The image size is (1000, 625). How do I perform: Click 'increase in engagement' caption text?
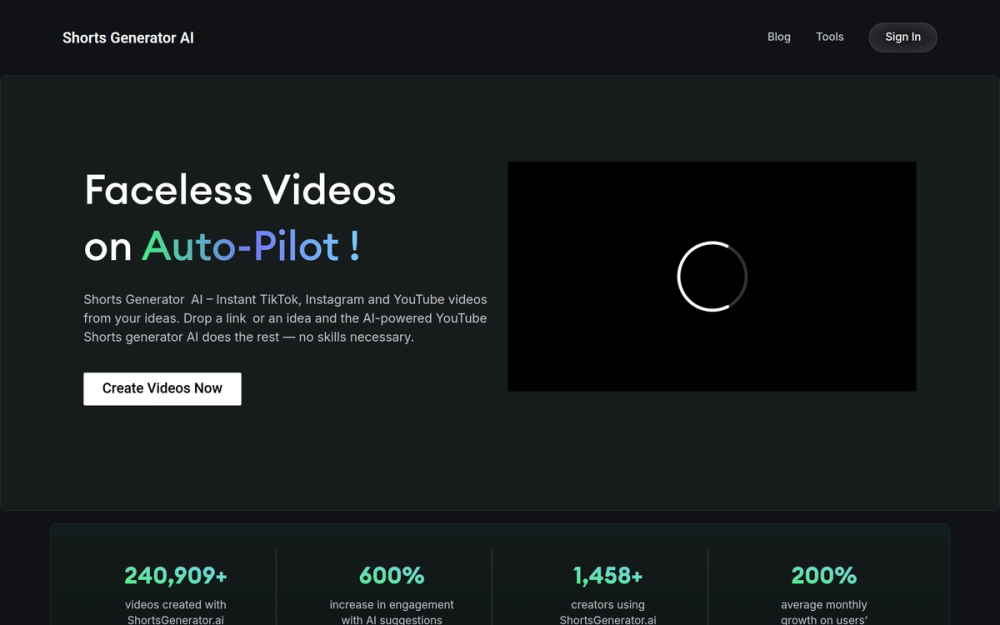pos(392,605)
